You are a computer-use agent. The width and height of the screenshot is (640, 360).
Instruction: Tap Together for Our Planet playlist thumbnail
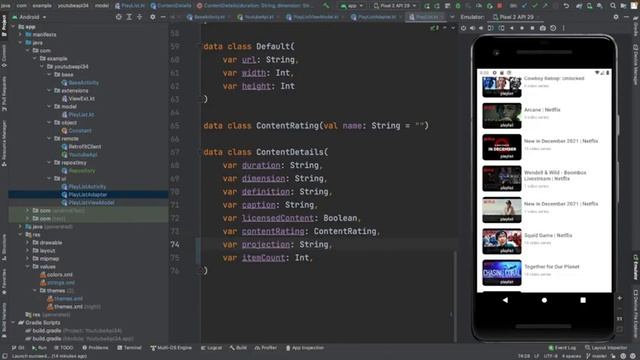[x=502, y=273]
